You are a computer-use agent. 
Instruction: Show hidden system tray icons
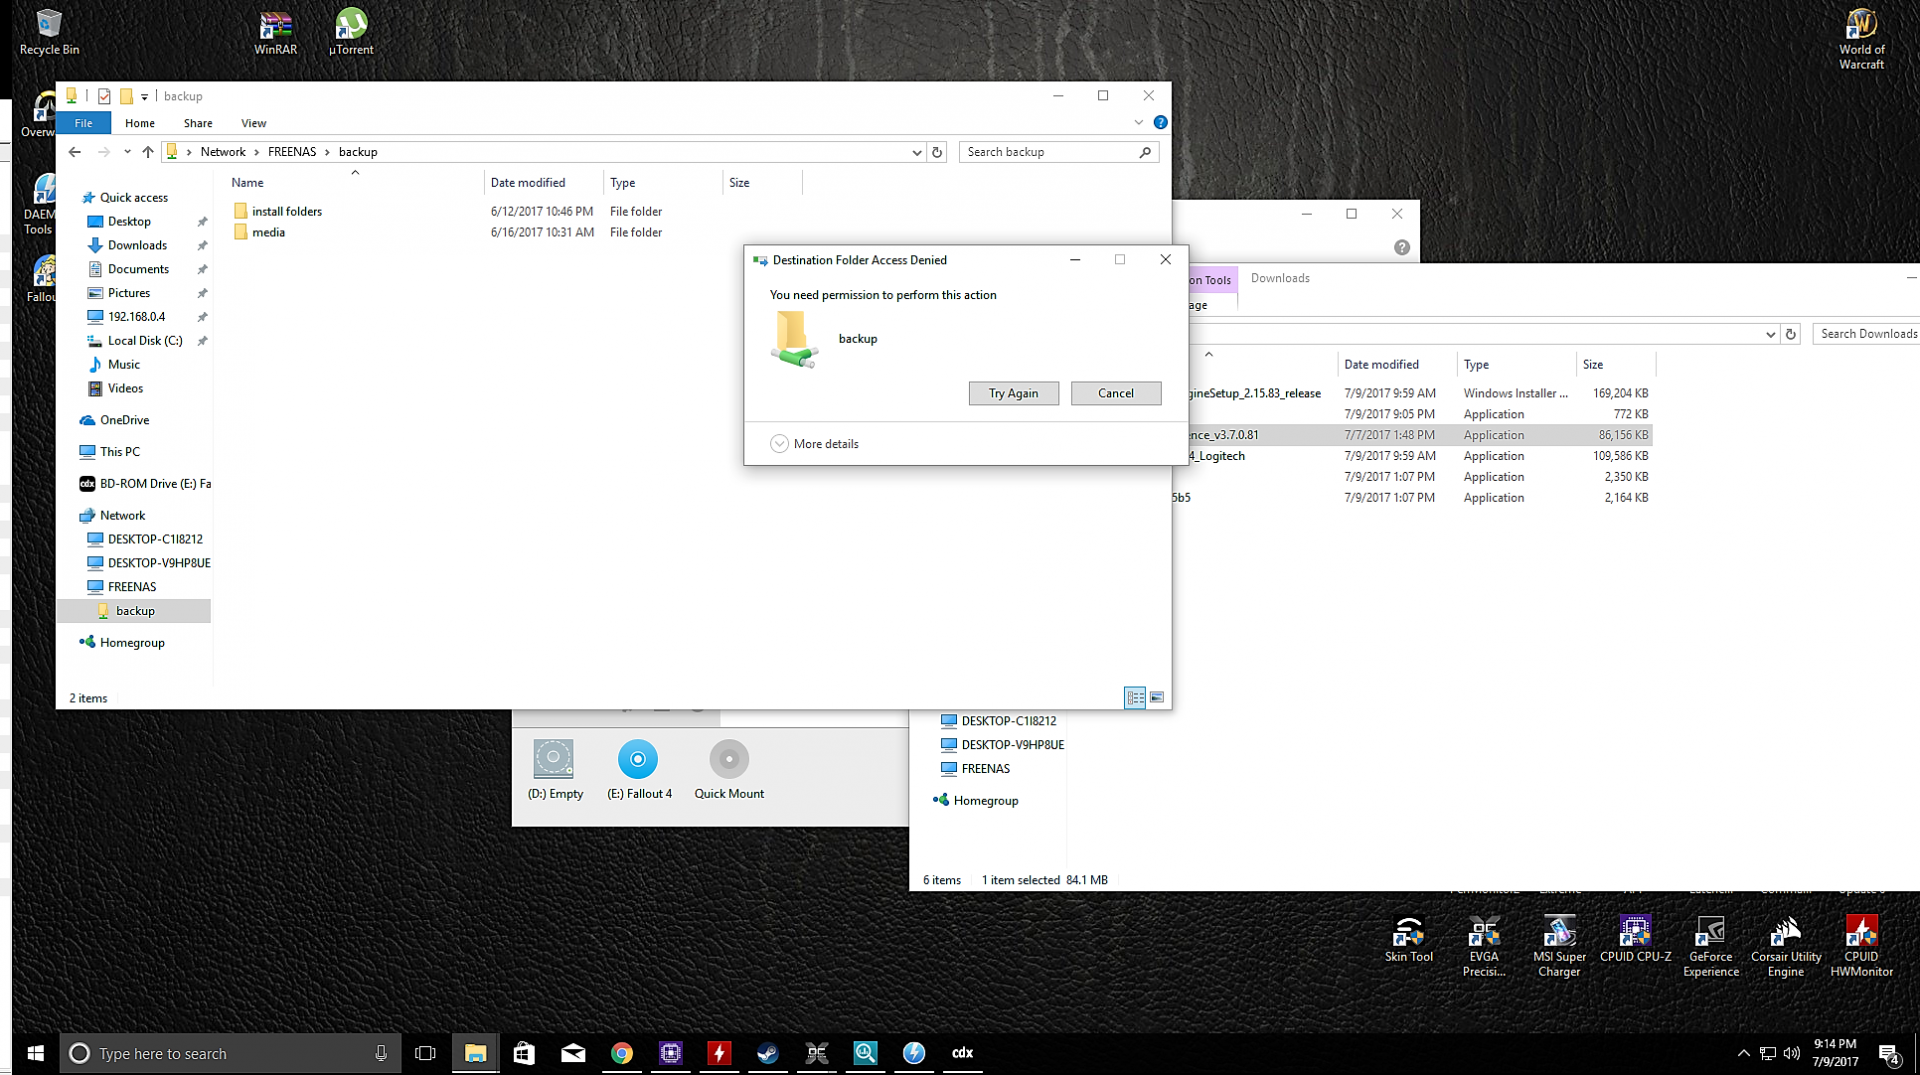pos(1743,1053)
